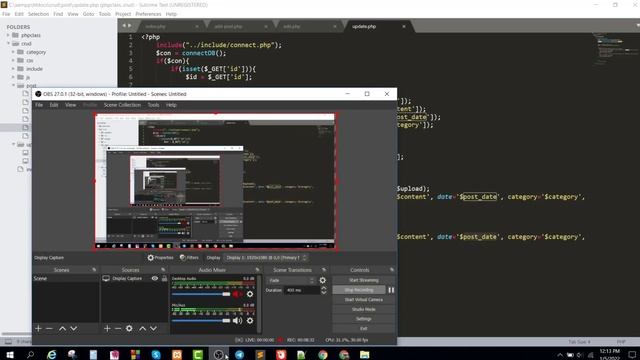The height and width of the screenshot is (360, 640).
Task: Open source properties gear in Sources panel footer
Action: (129, 328)
